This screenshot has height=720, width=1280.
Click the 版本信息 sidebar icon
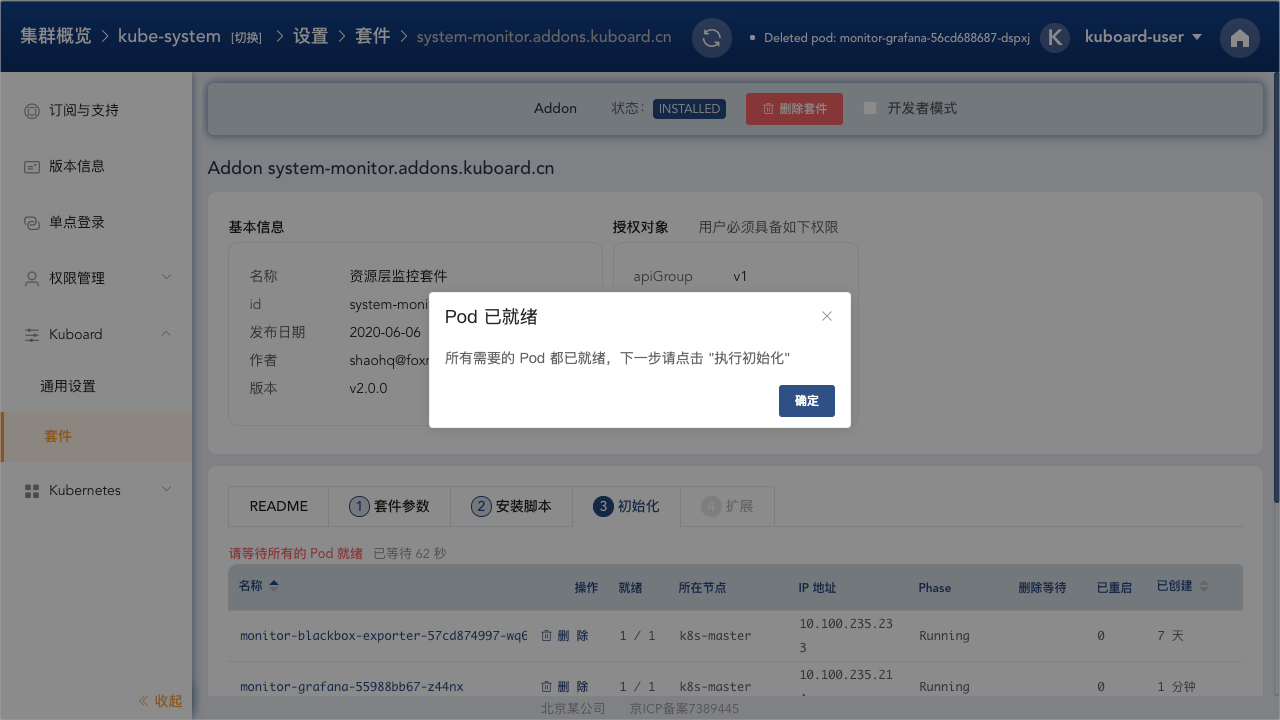pos(32,167)
